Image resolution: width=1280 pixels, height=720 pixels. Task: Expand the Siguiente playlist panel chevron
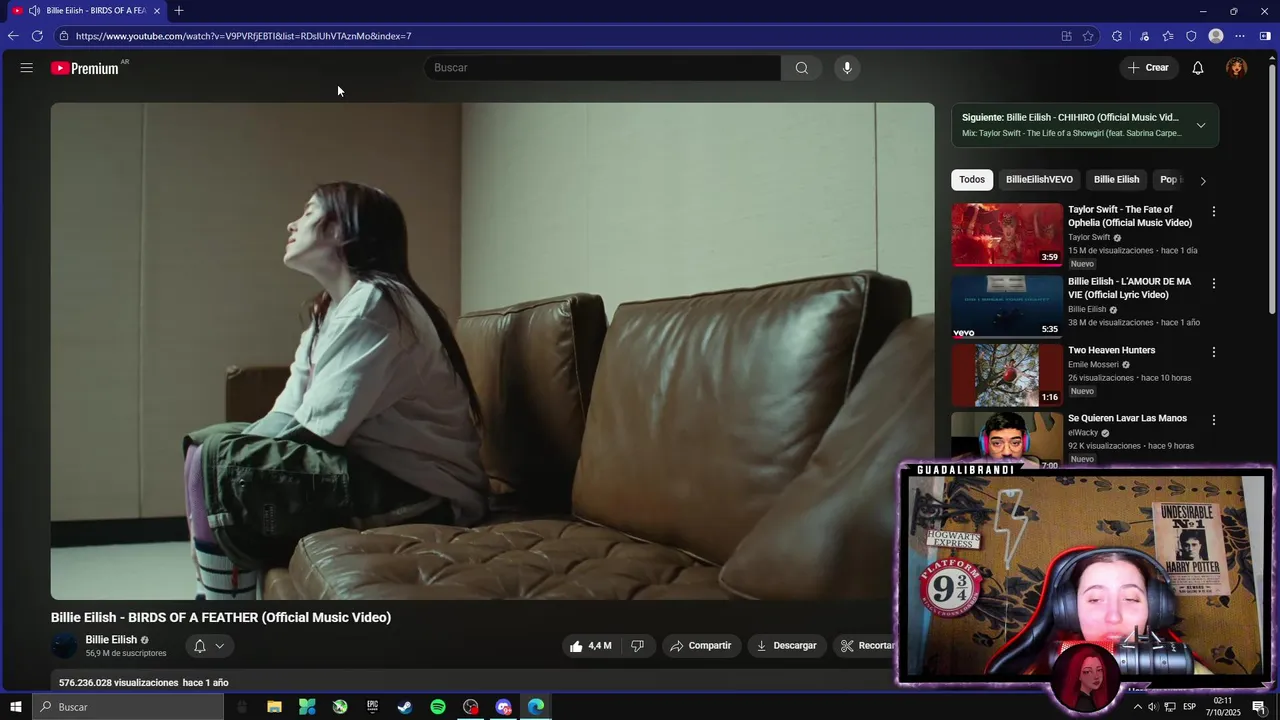(1201, 125)
